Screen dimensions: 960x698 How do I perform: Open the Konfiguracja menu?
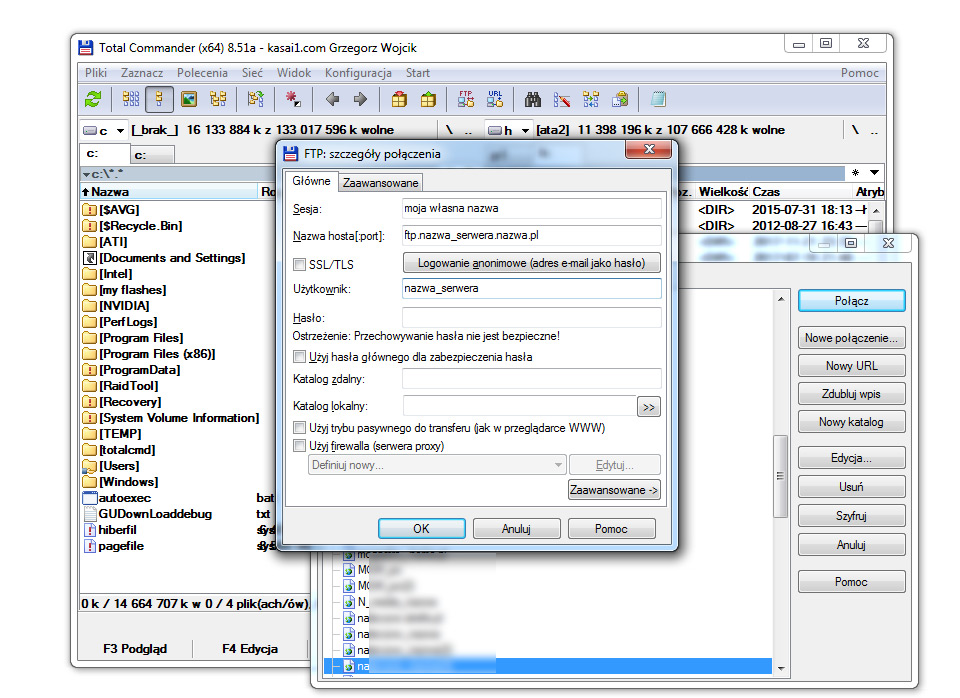tap(358, 73)
